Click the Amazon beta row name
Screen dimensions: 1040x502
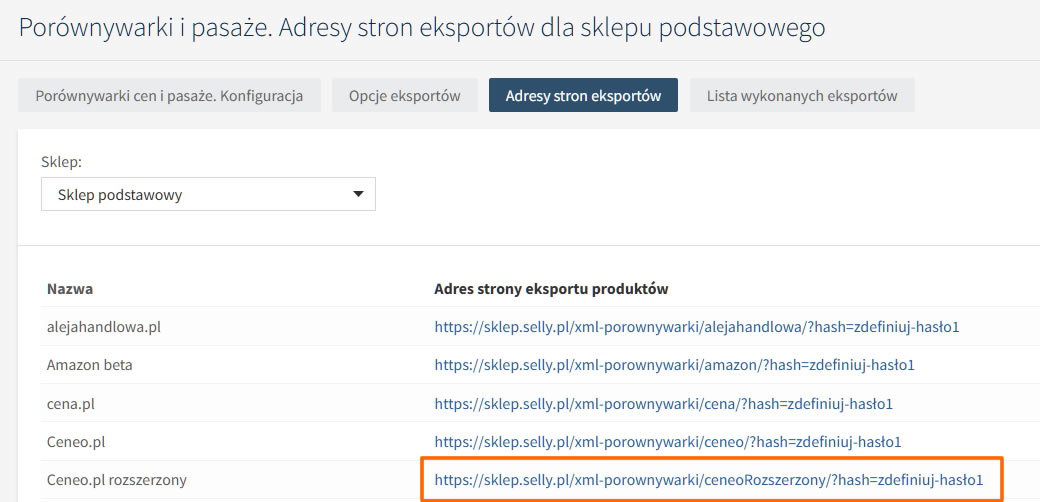[89, 365]
